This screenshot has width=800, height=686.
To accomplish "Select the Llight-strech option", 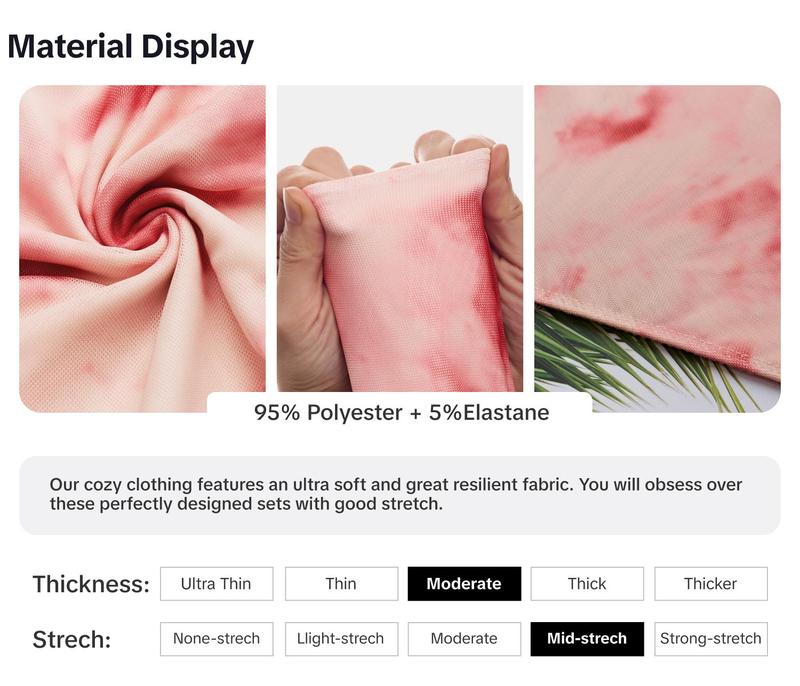I will coord(341,639).
